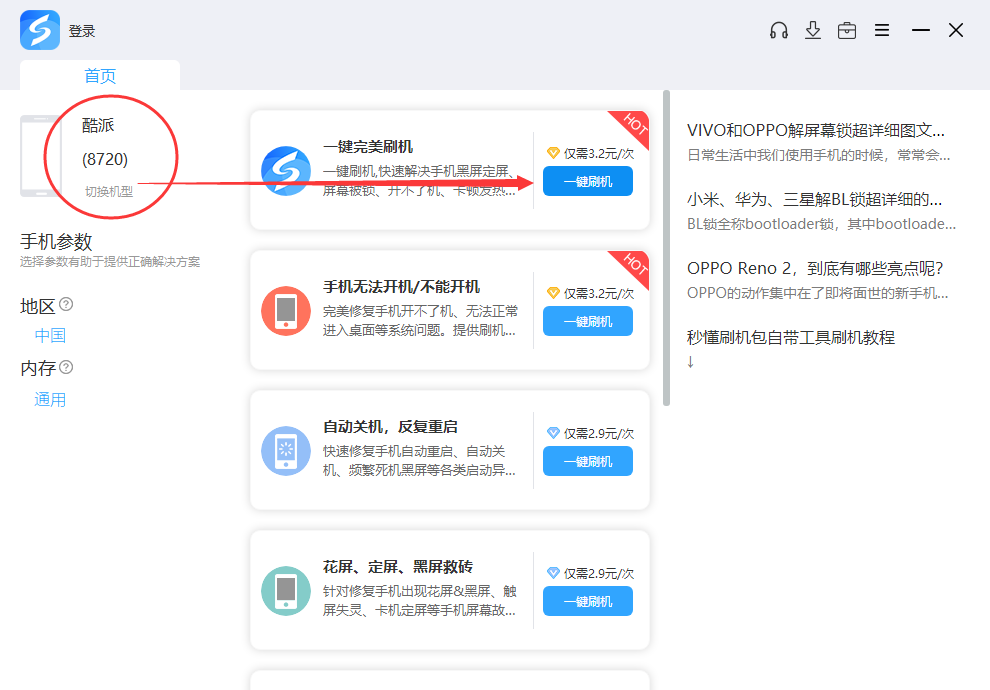990x690 pixels.
Task: Click the 手机参数 heading
Action: (x=56, y=241)
